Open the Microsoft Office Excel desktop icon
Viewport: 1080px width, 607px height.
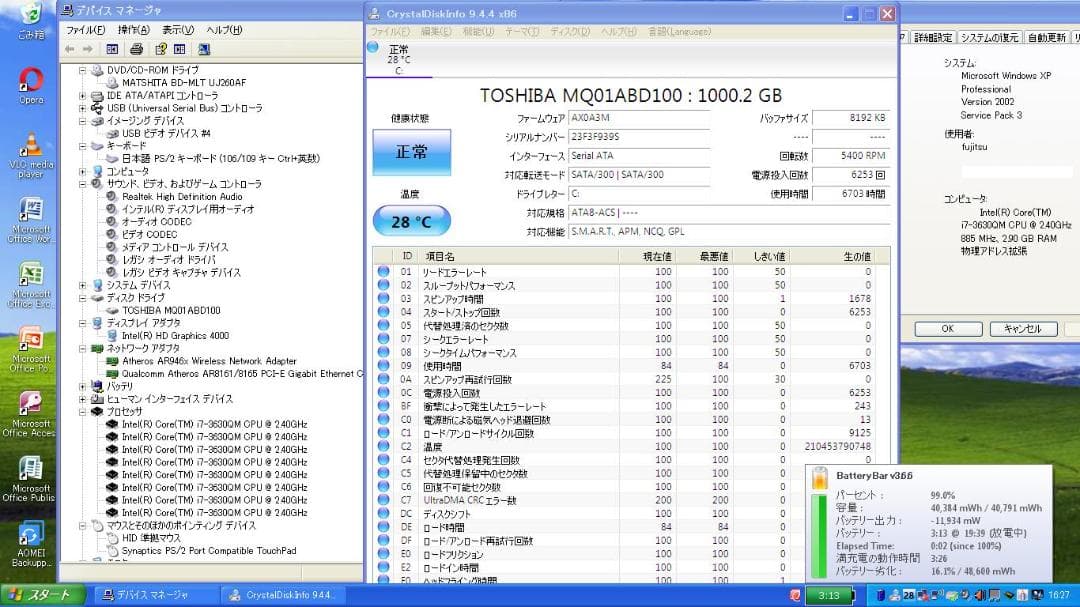pyautogui.click(x=30, y=285)
